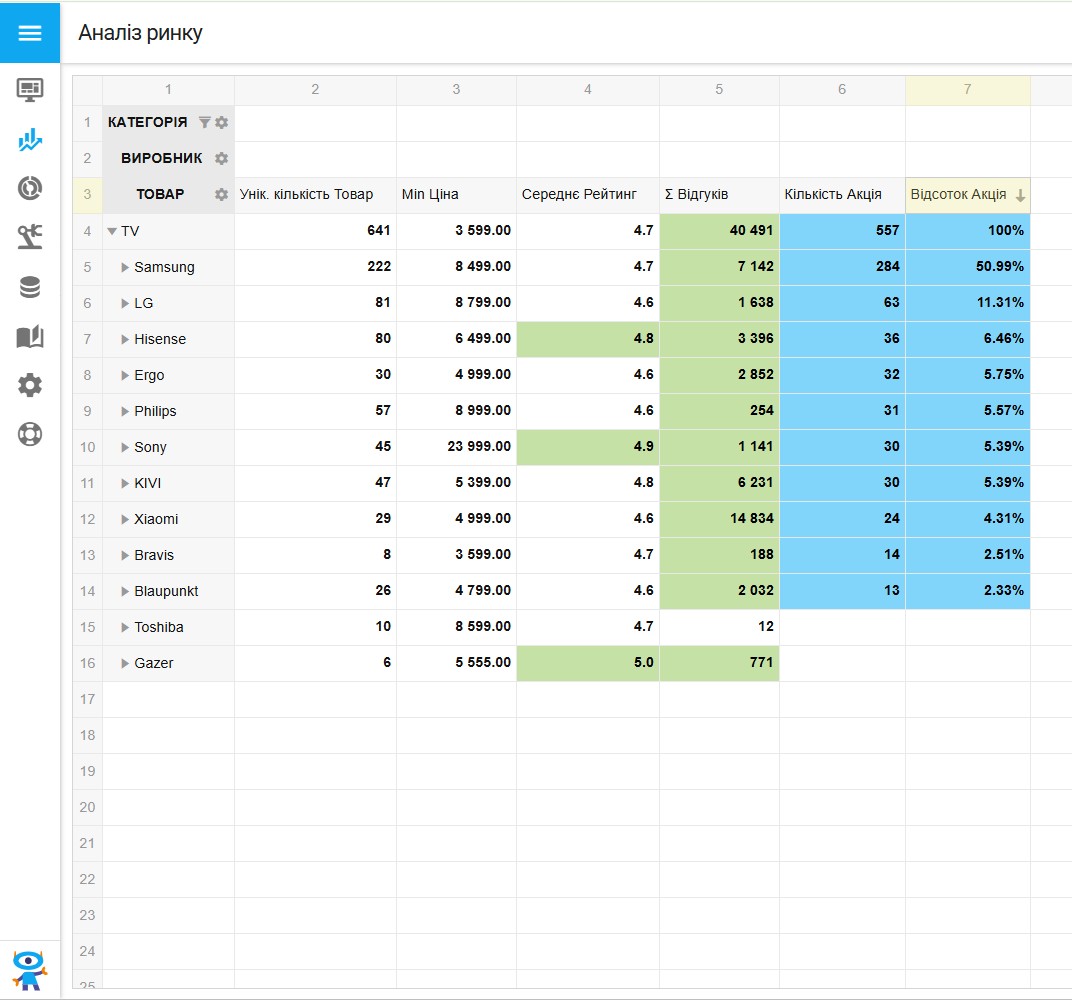Image resolution: width=1072 pixels, height=1000 pixels.
Task: Open the gear settings for ТОВАР field
Action: tap(221, 194)
